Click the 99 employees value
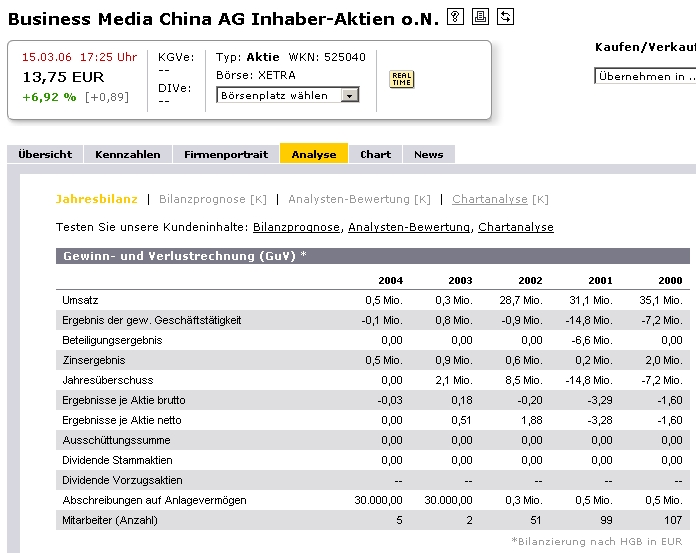This screenshot has height=553, width=696. pyautogui.click(x=606, y=520)
